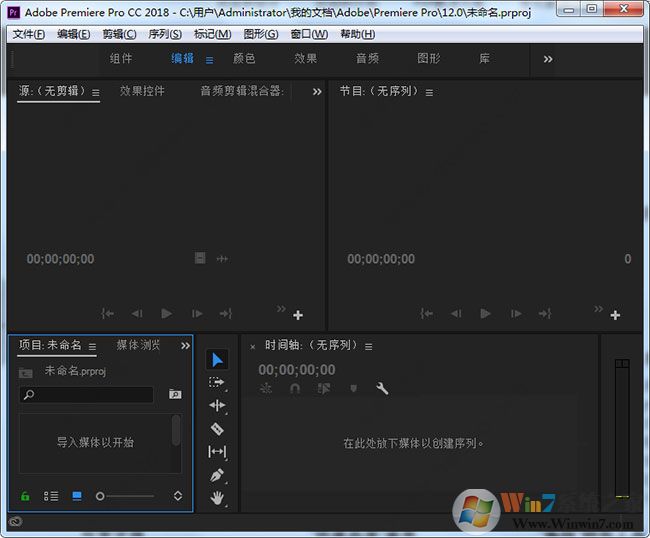Expand hidden workspaces with double chevron
This screenshot has height=538, width=650.
point(548,59)
